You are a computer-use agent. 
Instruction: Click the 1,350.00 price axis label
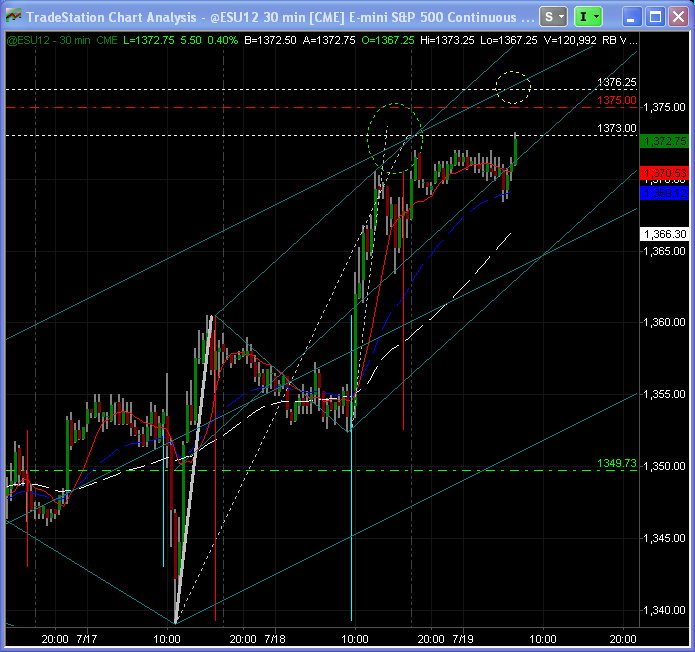coord(664,466)
